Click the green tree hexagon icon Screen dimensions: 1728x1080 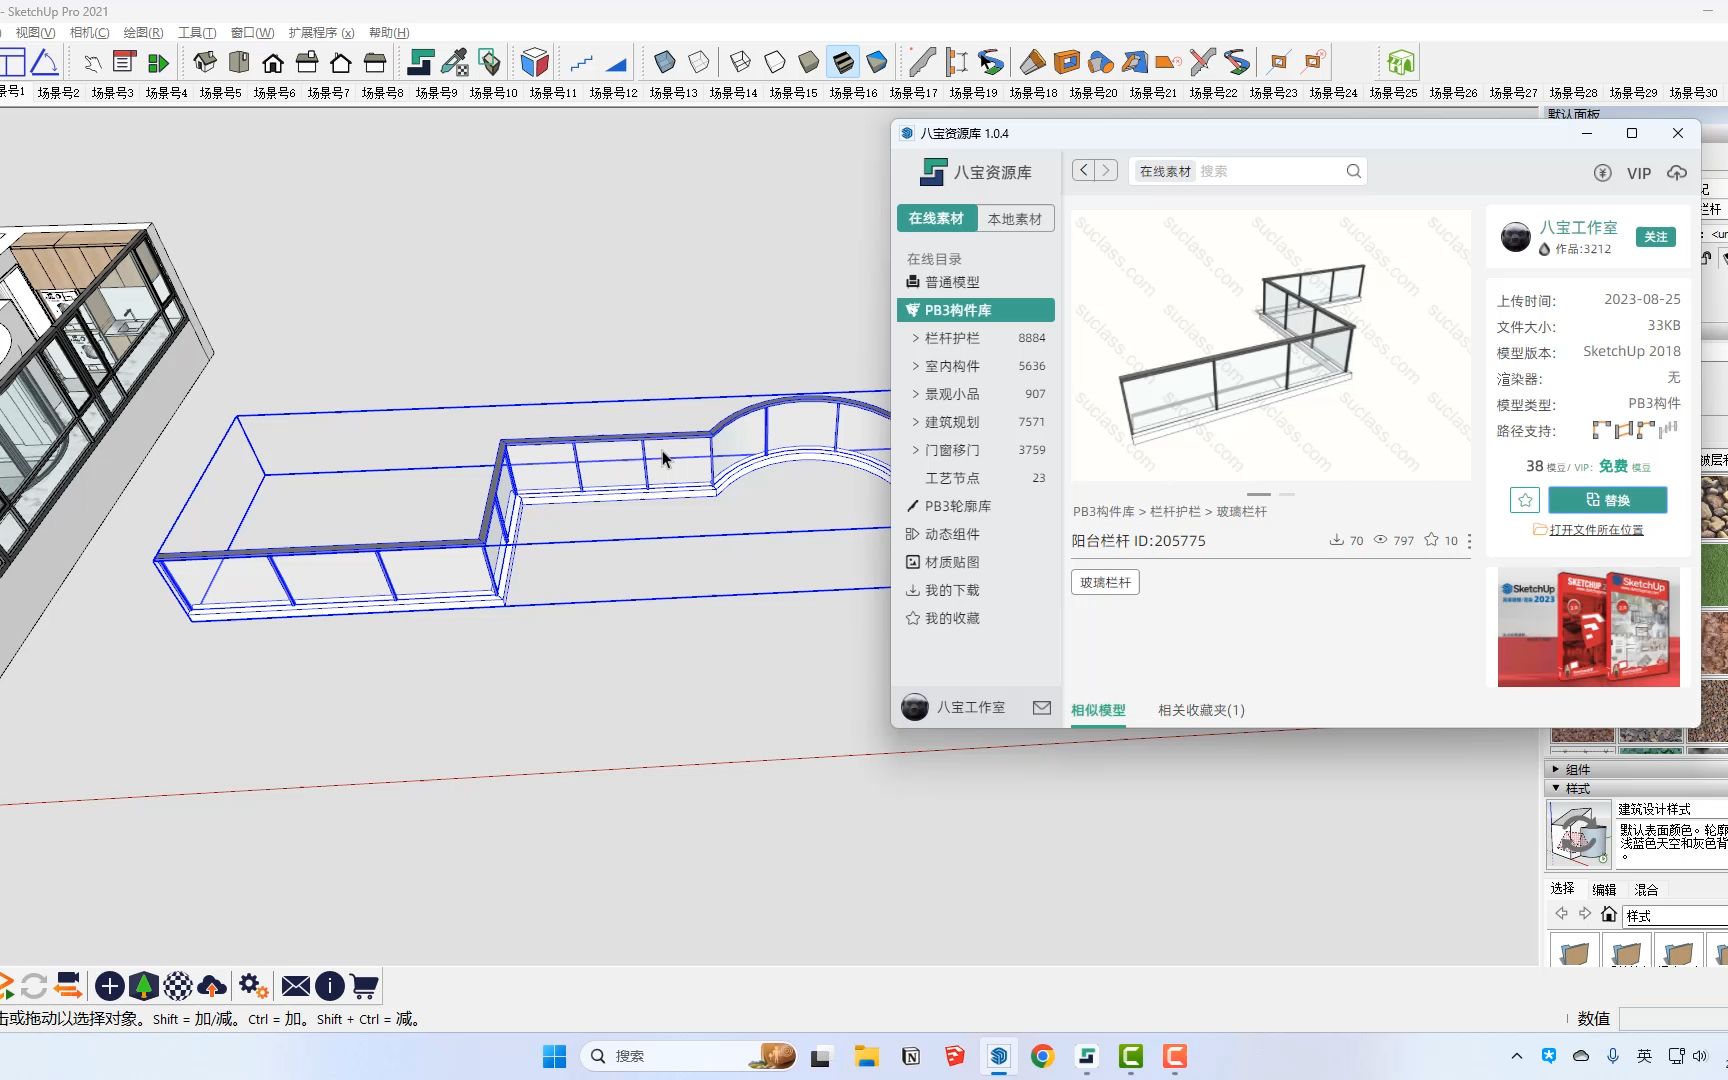pyautogui.click(x=143, y=987)
